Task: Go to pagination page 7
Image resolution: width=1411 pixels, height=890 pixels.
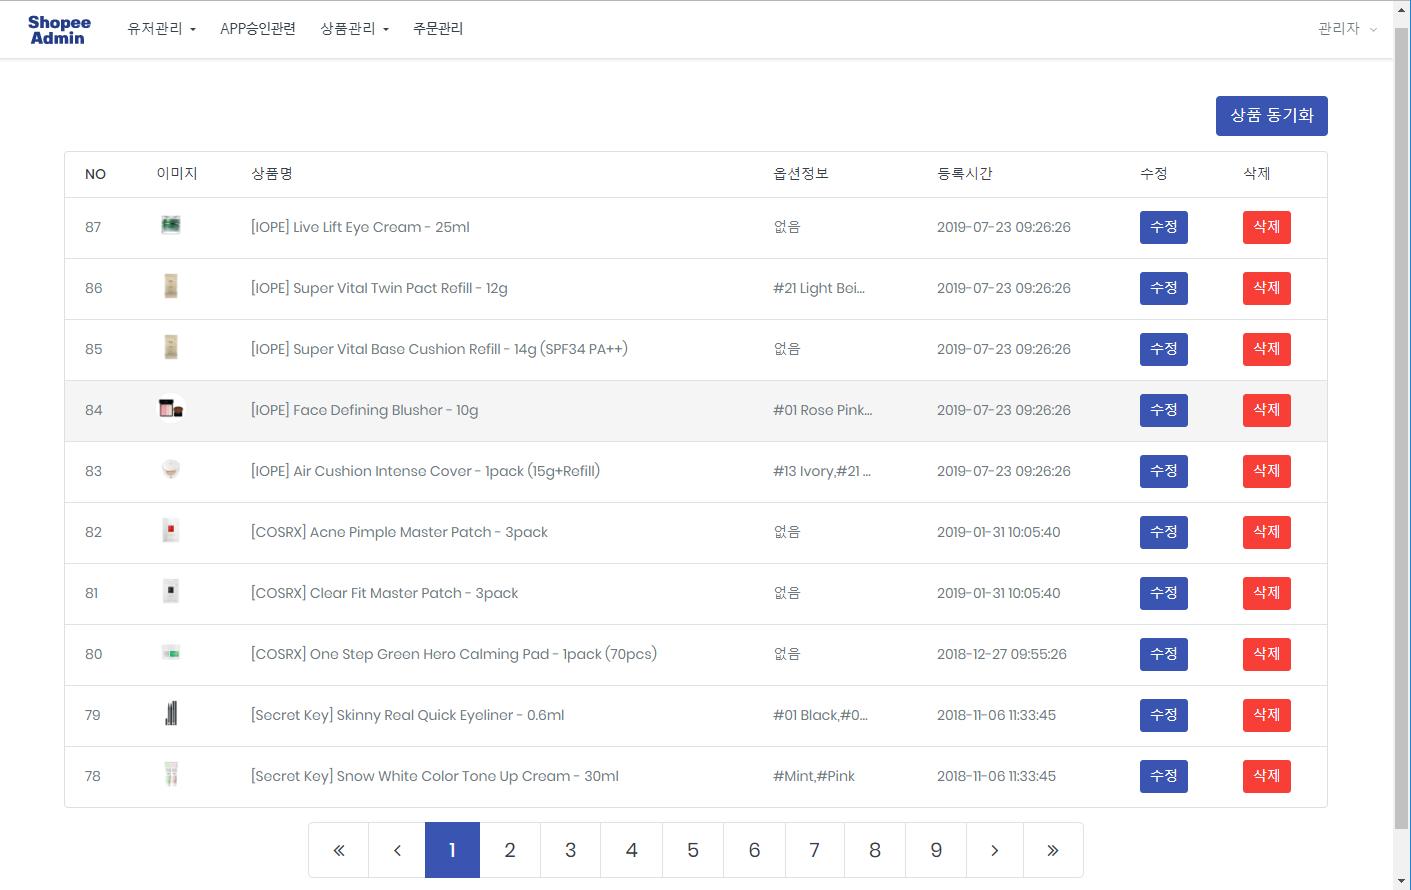Action: tap(815, 850)
